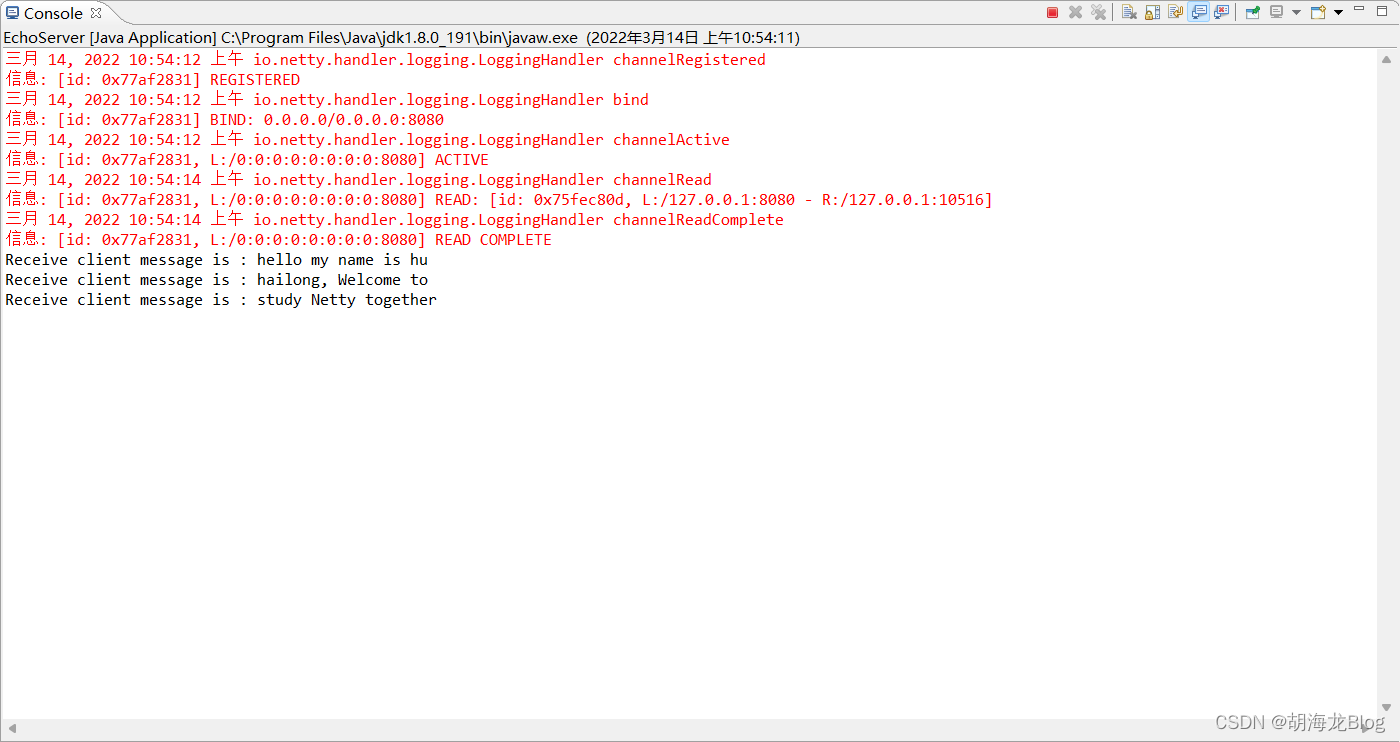Maximize the Console view

point(1381,11)
